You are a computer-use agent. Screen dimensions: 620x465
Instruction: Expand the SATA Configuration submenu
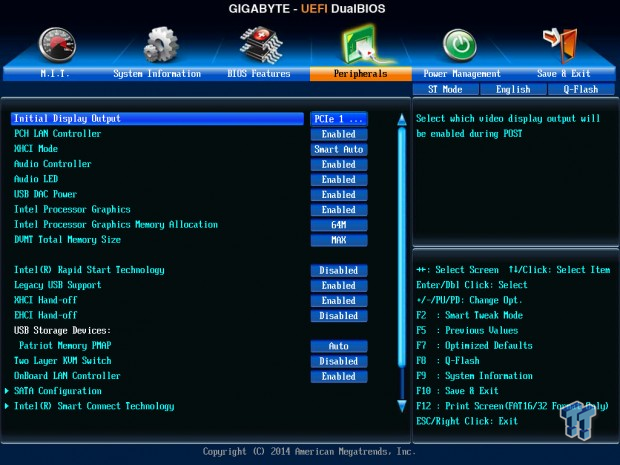pyautogui.click(x=58, y=391)
